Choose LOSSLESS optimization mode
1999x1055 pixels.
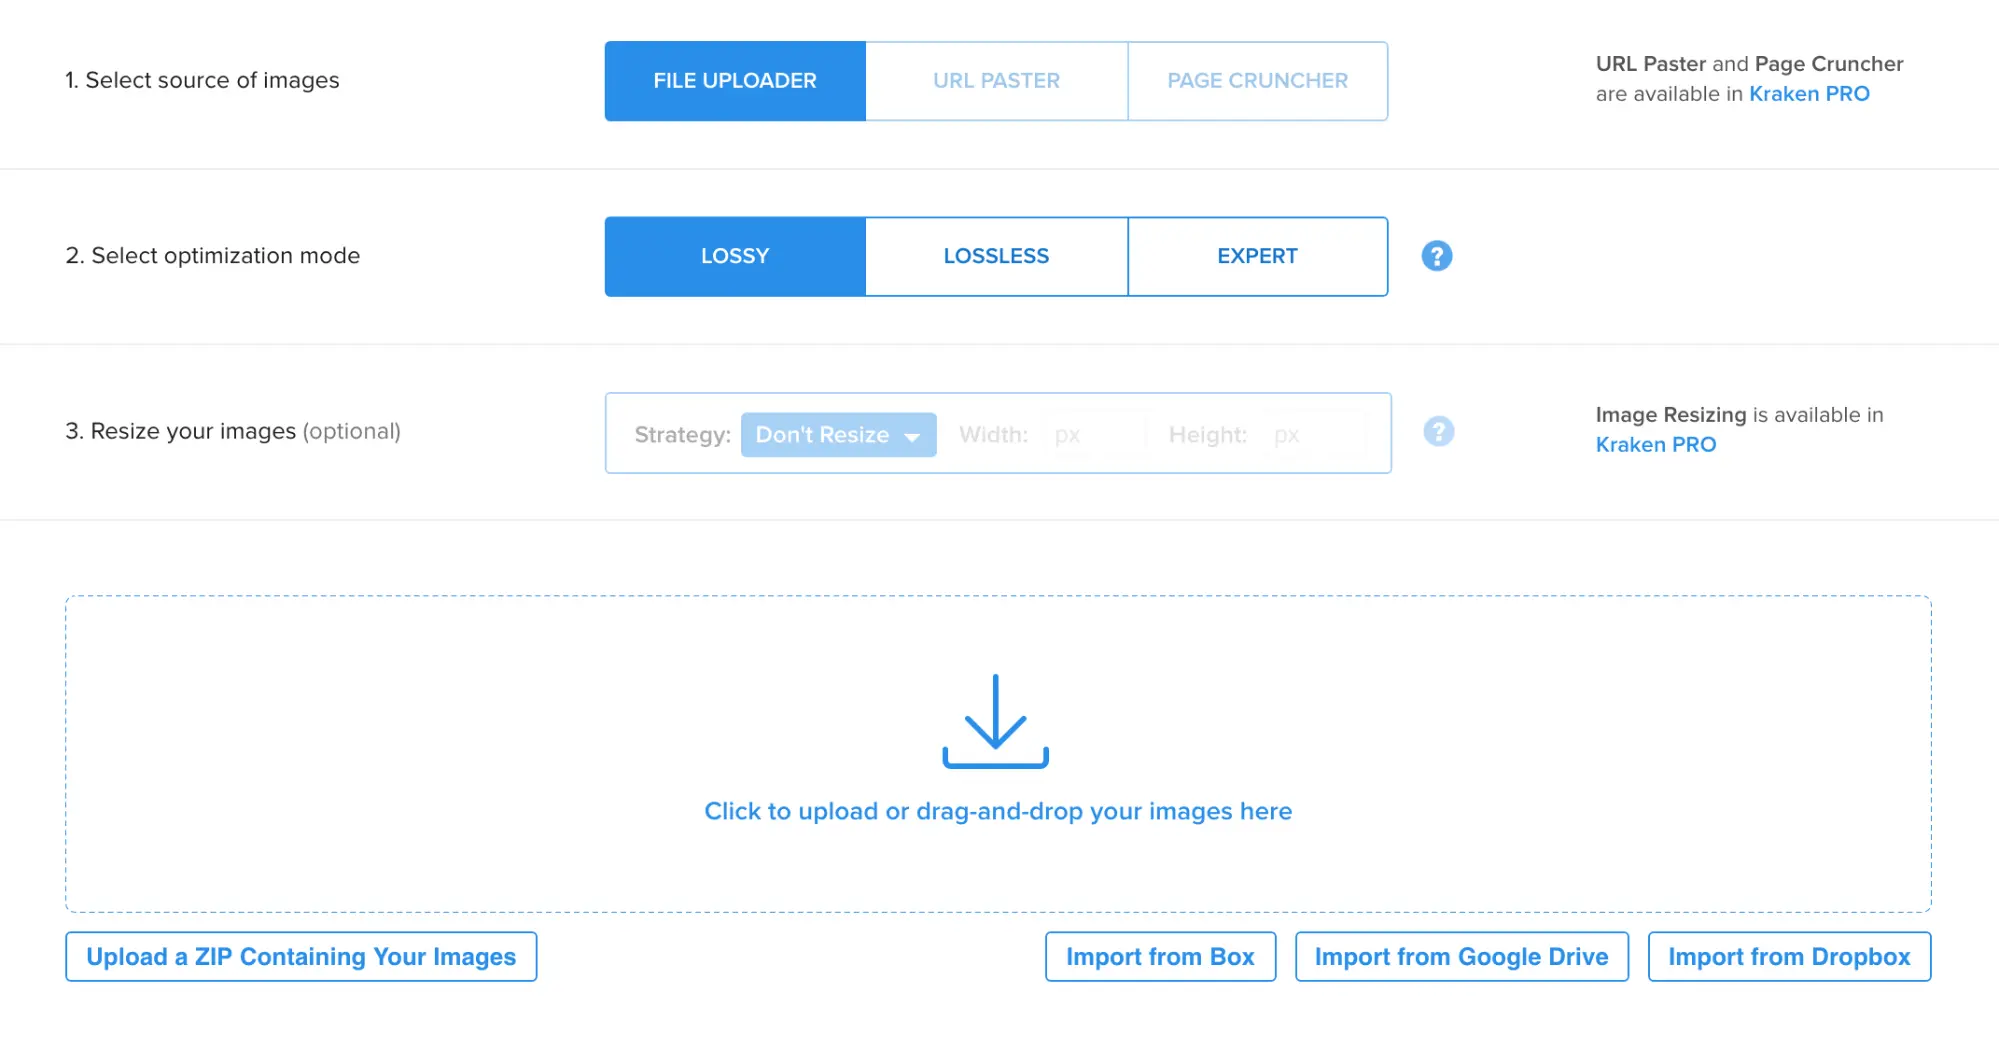(x=996, y=256)
